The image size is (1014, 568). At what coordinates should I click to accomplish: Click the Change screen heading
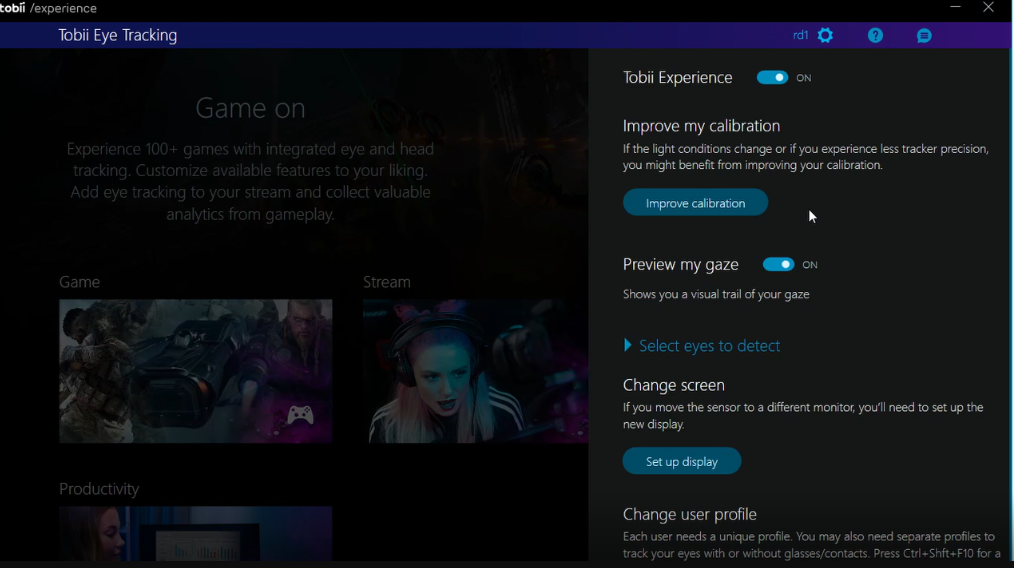673,385
